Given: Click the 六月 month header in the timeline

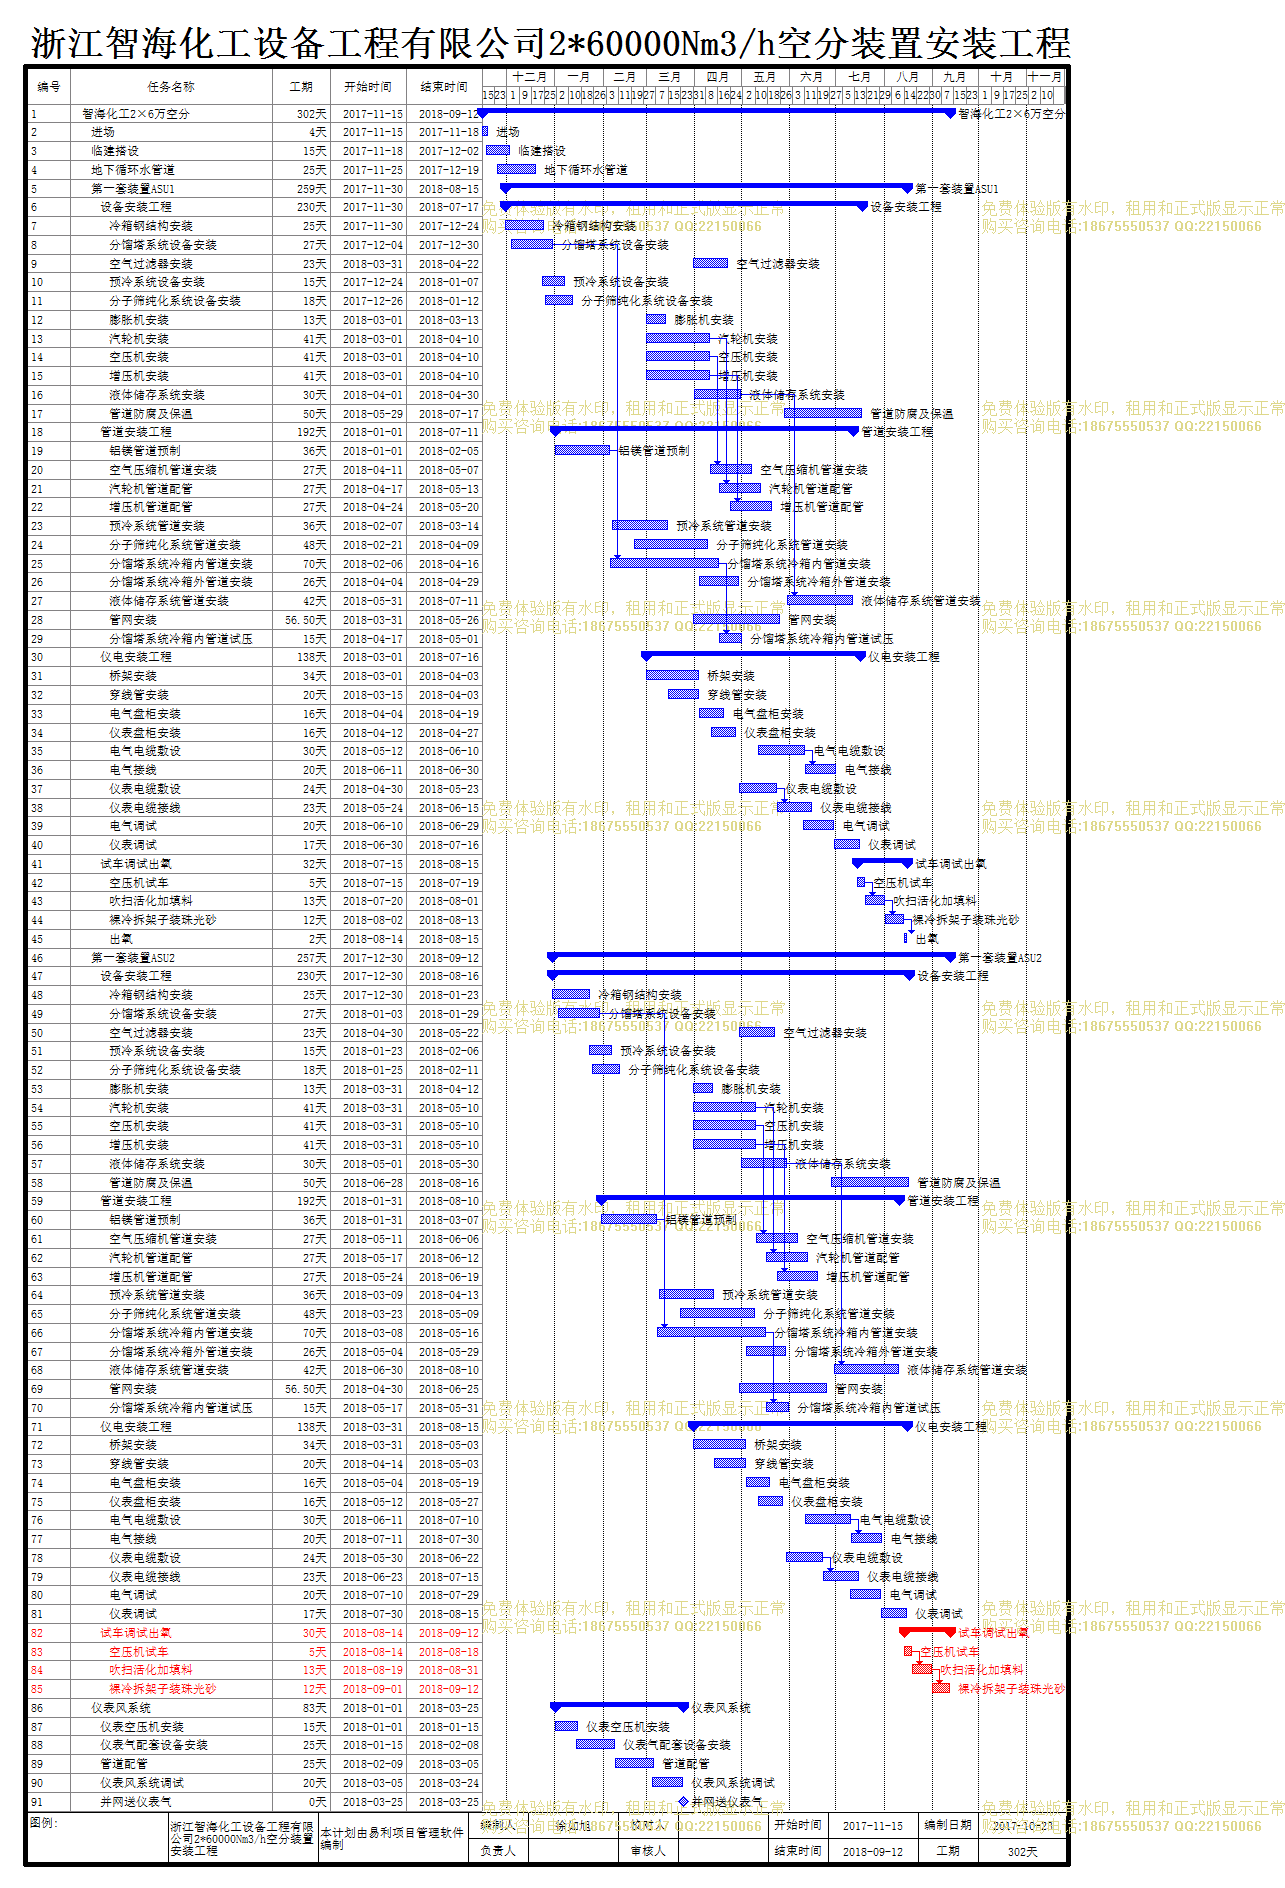Looking at the screenshot, I should tap(811, 77).
